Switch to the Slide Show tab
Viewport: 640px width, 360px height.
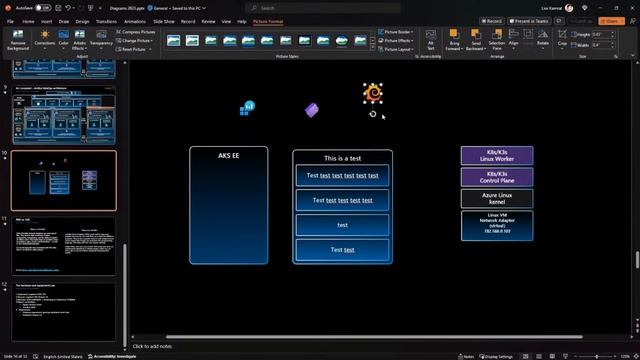(164, 21)
